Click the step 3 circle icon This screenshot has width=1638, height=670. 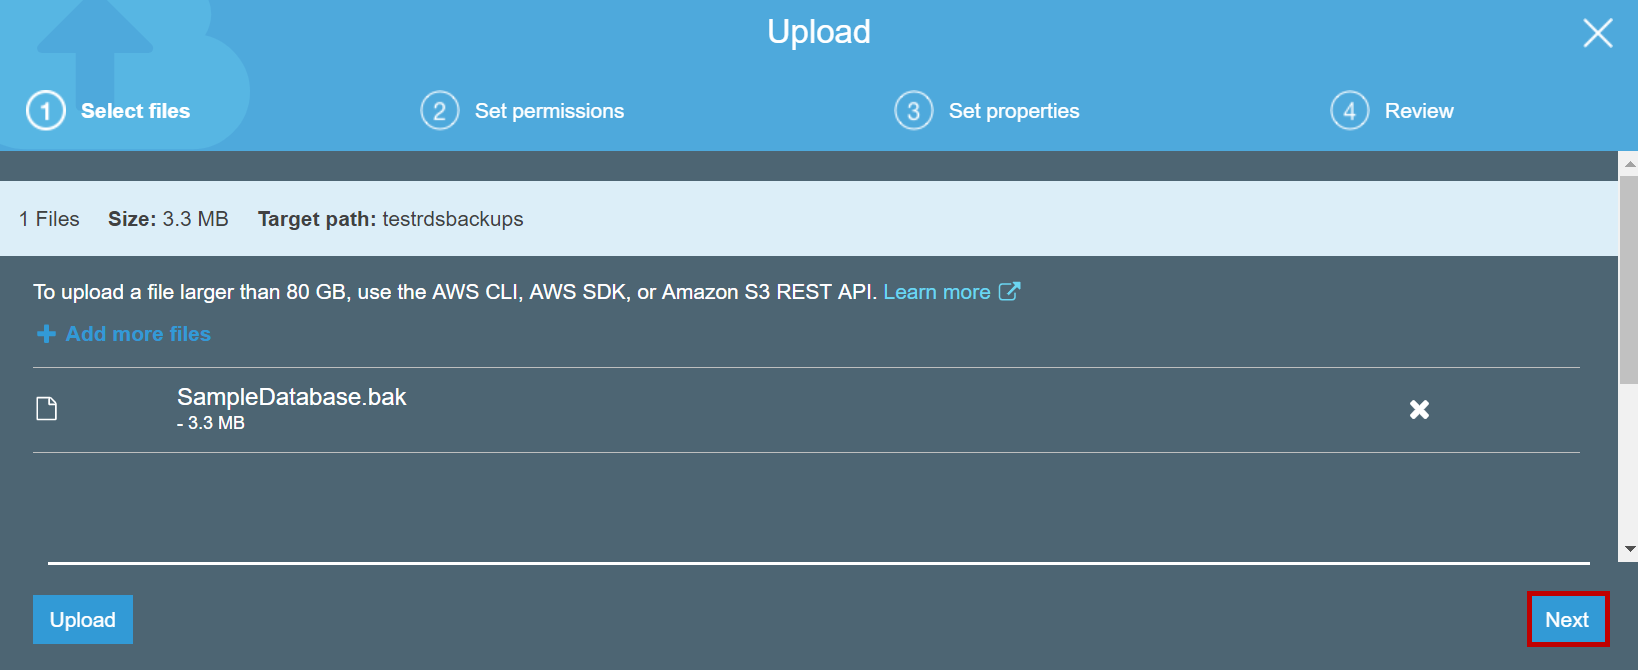tap(913, 111)
